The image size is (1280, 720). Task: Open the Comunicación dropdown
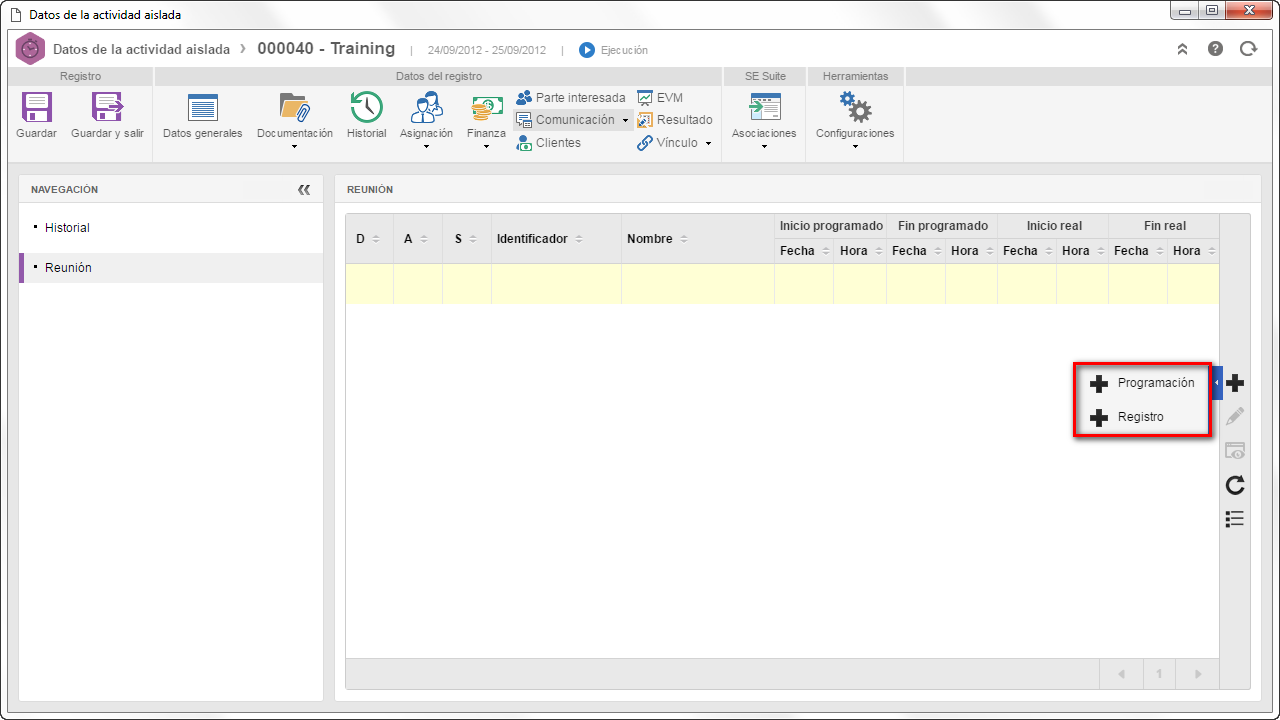pos(573,120)
